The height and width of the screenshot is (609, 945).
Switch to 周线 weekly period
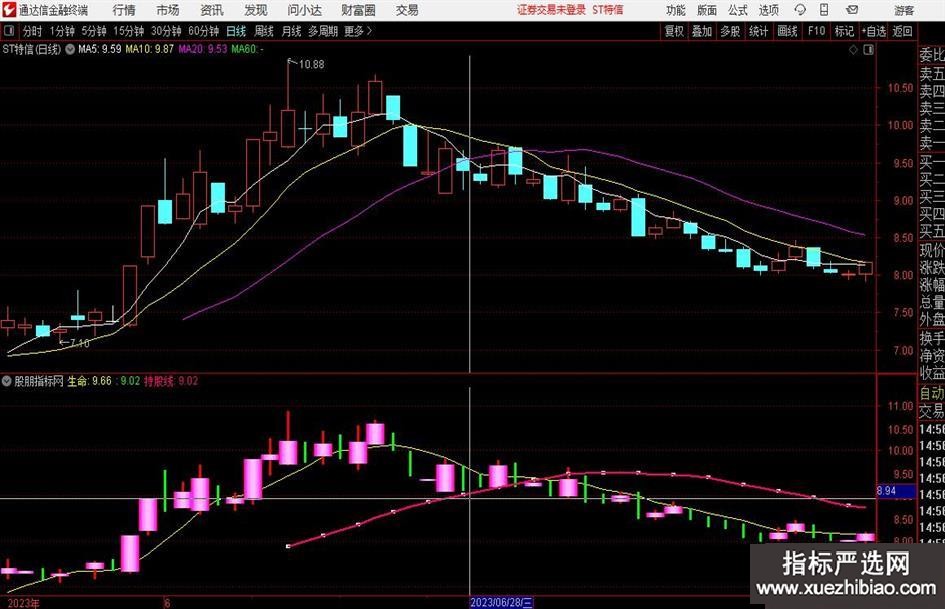tap(264, 31)
